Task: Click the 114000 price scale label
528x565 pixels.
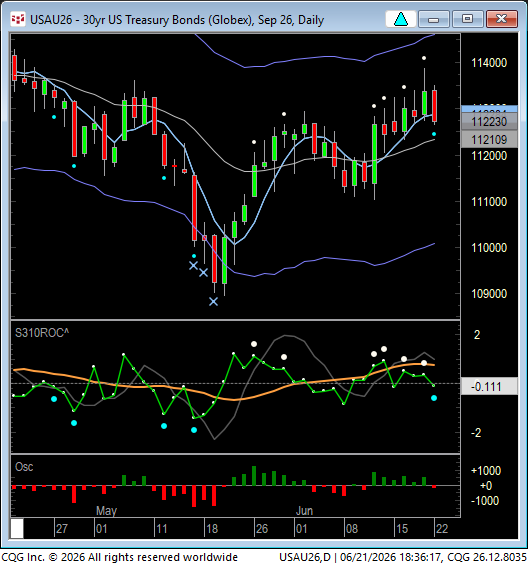Action: tap(489, 63)
